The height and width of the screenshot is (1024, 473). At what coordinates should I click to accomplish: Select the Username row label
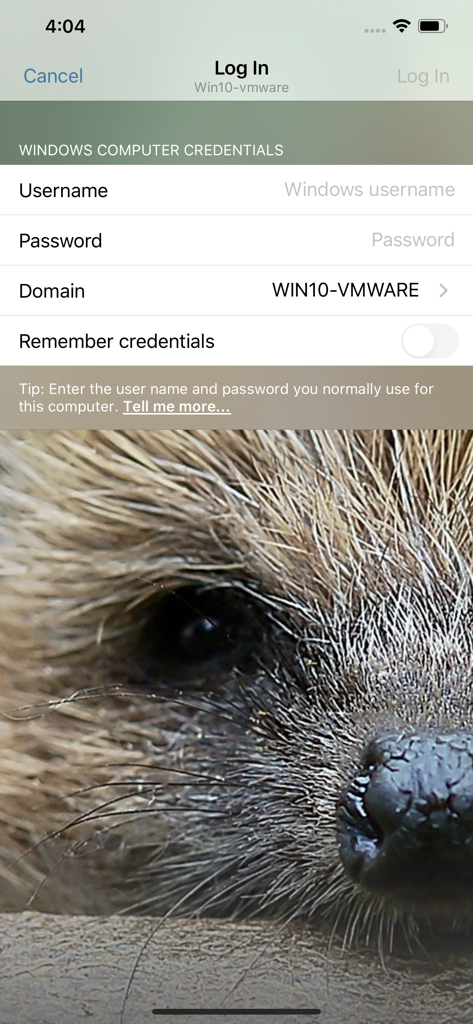pos(63,190)
